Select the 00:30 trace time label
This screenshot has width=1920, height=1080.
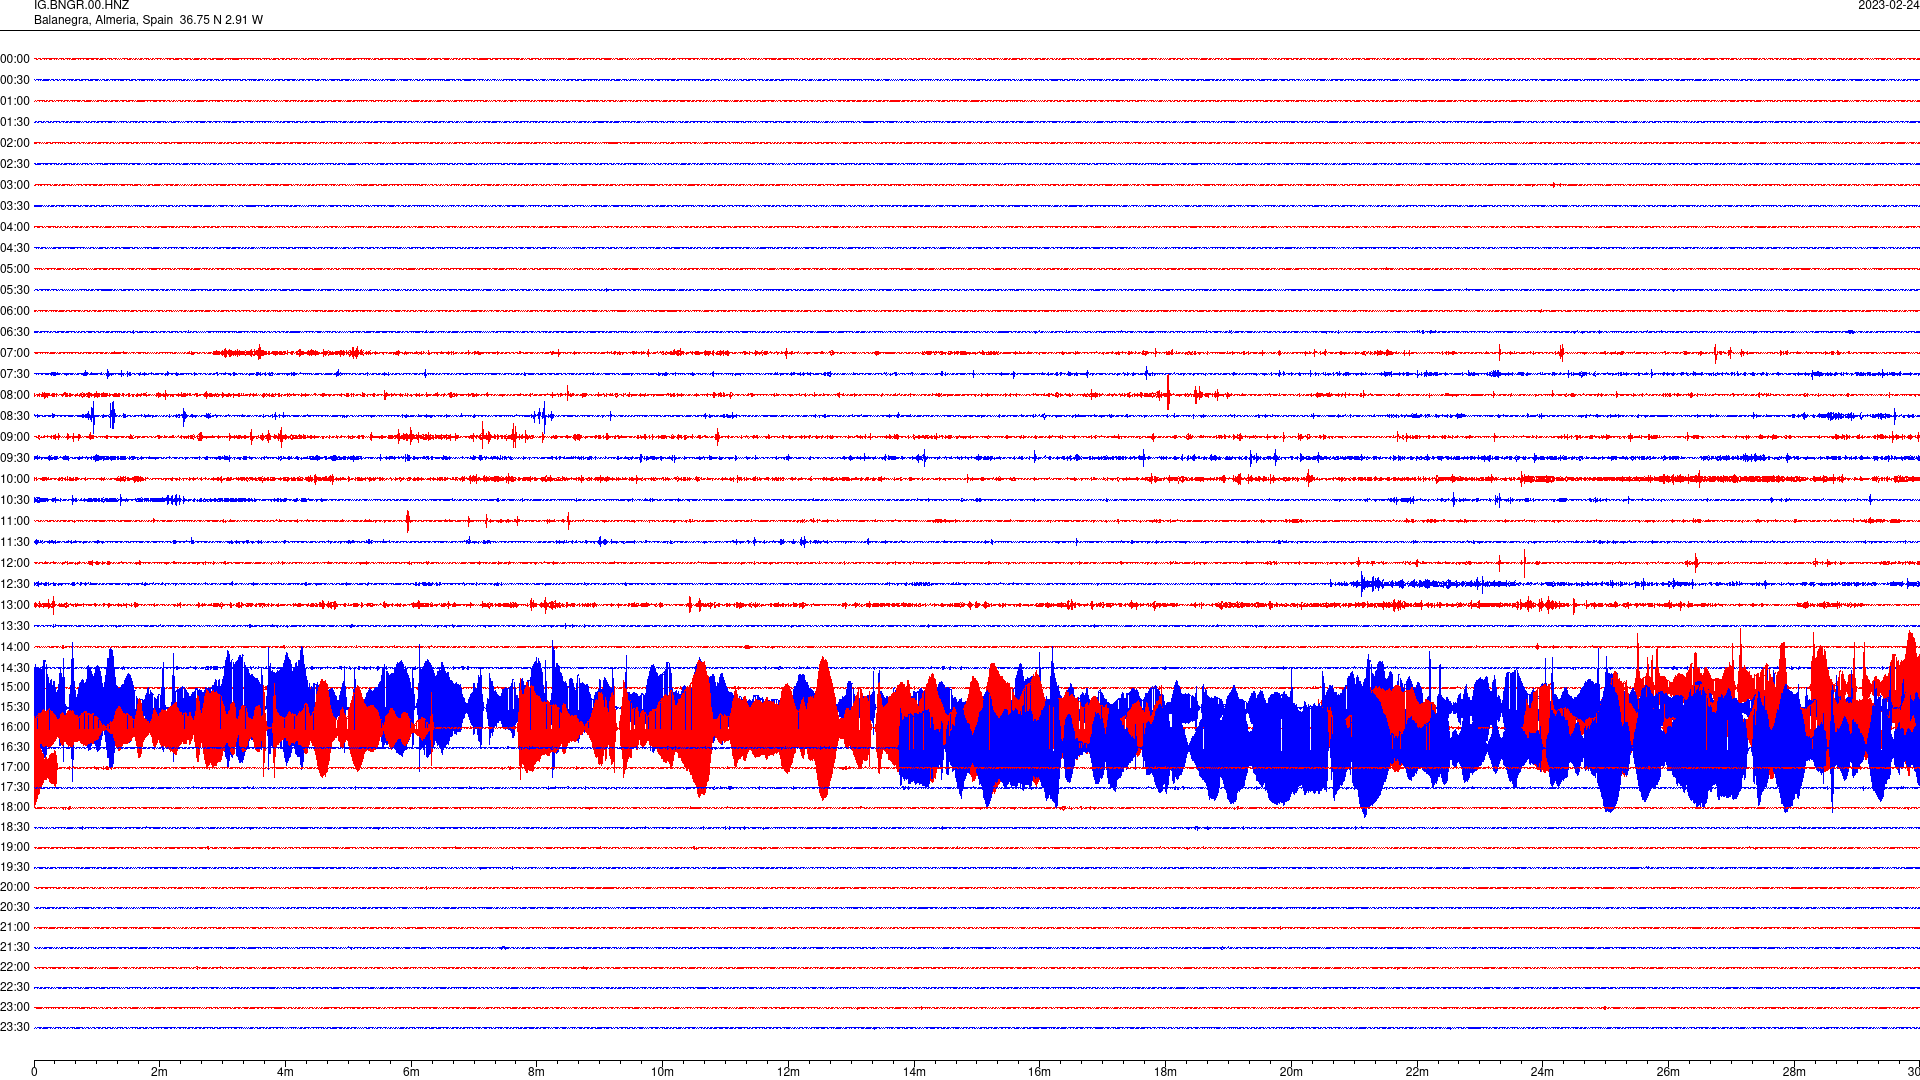[15, 80]
